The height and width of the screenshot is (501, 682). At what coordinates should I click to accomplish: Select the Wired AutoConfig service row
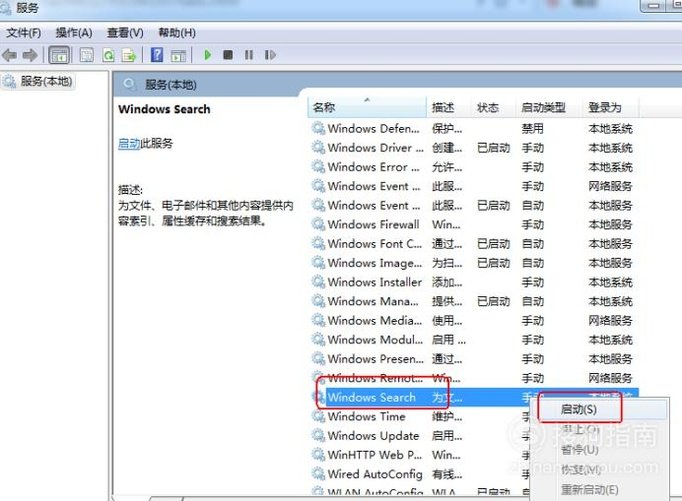pyautogui.click(x=420, y=474)
